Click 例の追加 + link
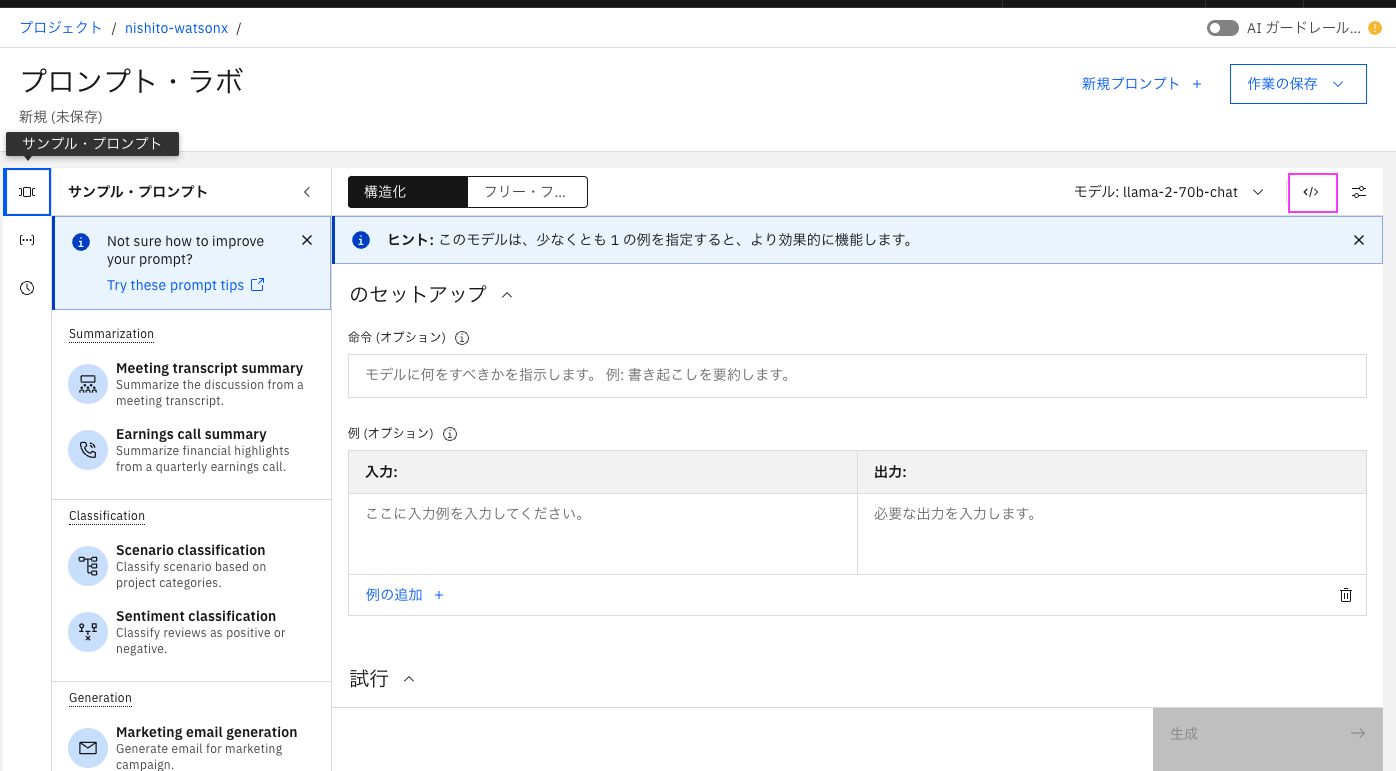This screenshot has width=1396, height=771. pyautogui.click(x=405, y=595)
